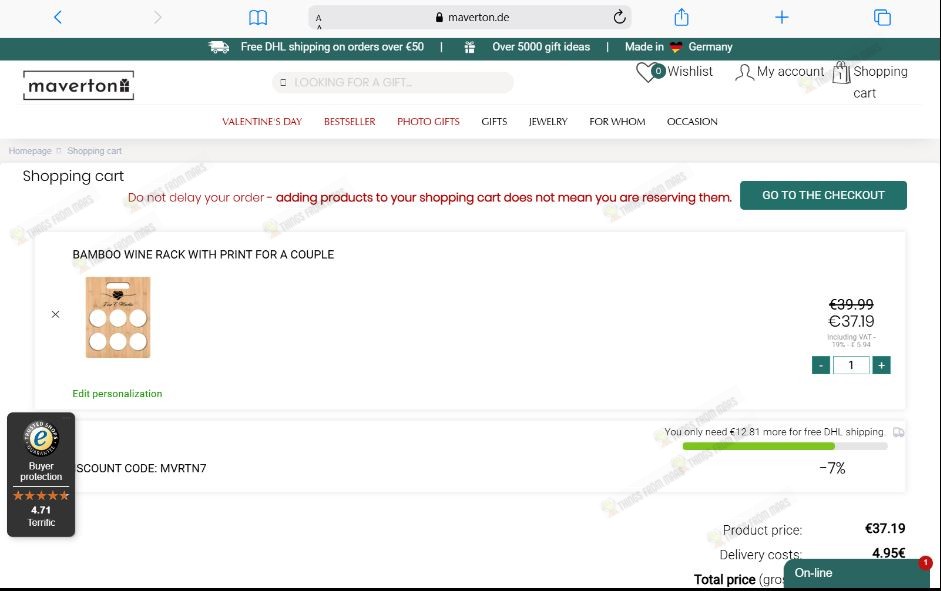Screen dimensions: 941x591
Task: Tap the Safari share icon
Action: coord(682,17)
